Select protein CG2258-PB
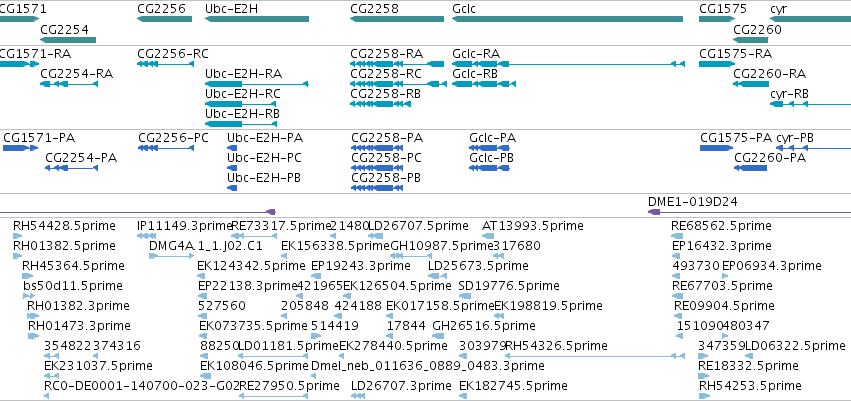This screenshot has height=401, width=851. click(378, 188)
